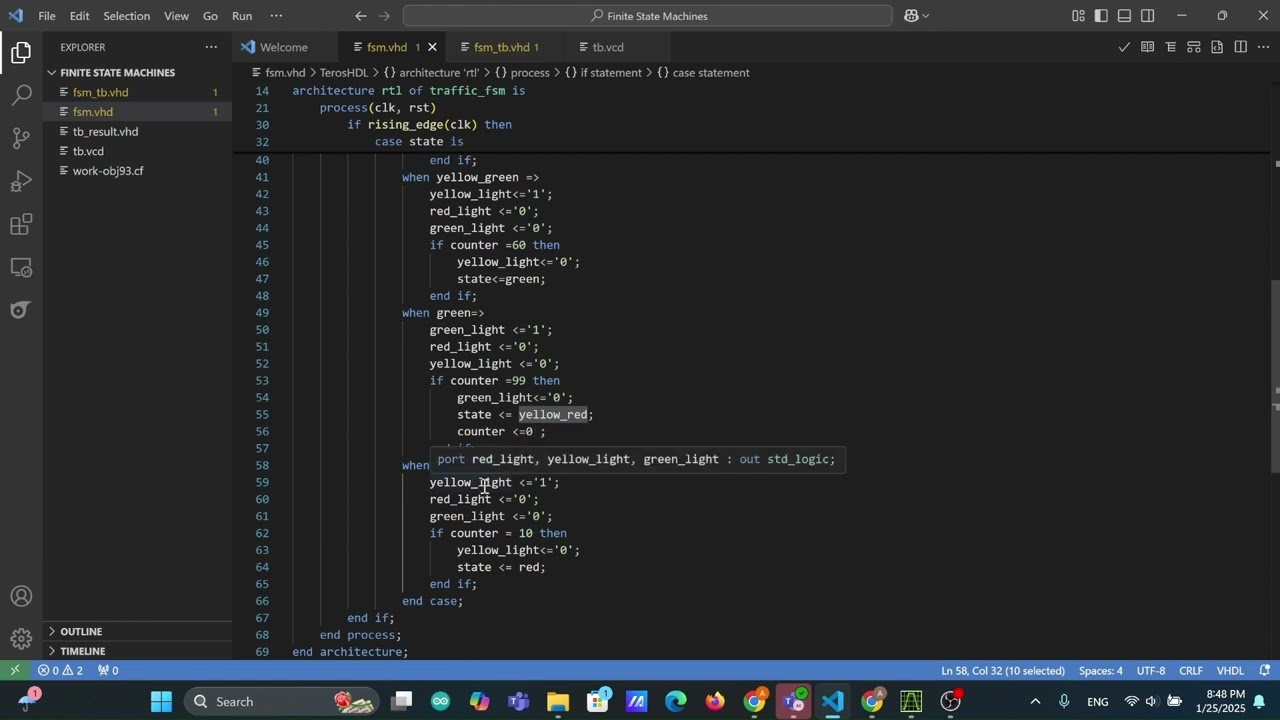Image resolution: width=1280 pixels, height=720 pixels.
Task: Open Run and Debug view
Action: pyautogui.click(x=21, y=182)
